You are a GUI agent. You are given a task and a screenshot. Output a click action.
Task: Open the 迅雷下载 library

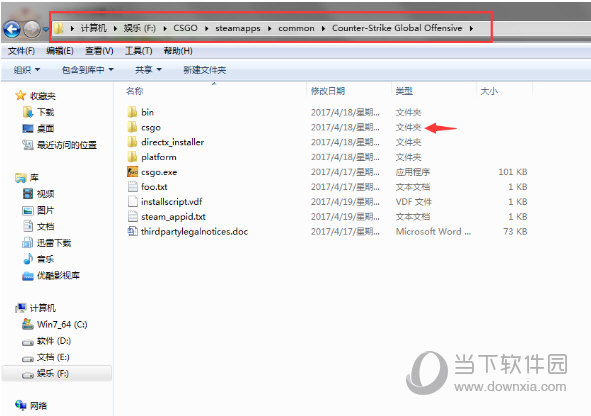point(47,243)
